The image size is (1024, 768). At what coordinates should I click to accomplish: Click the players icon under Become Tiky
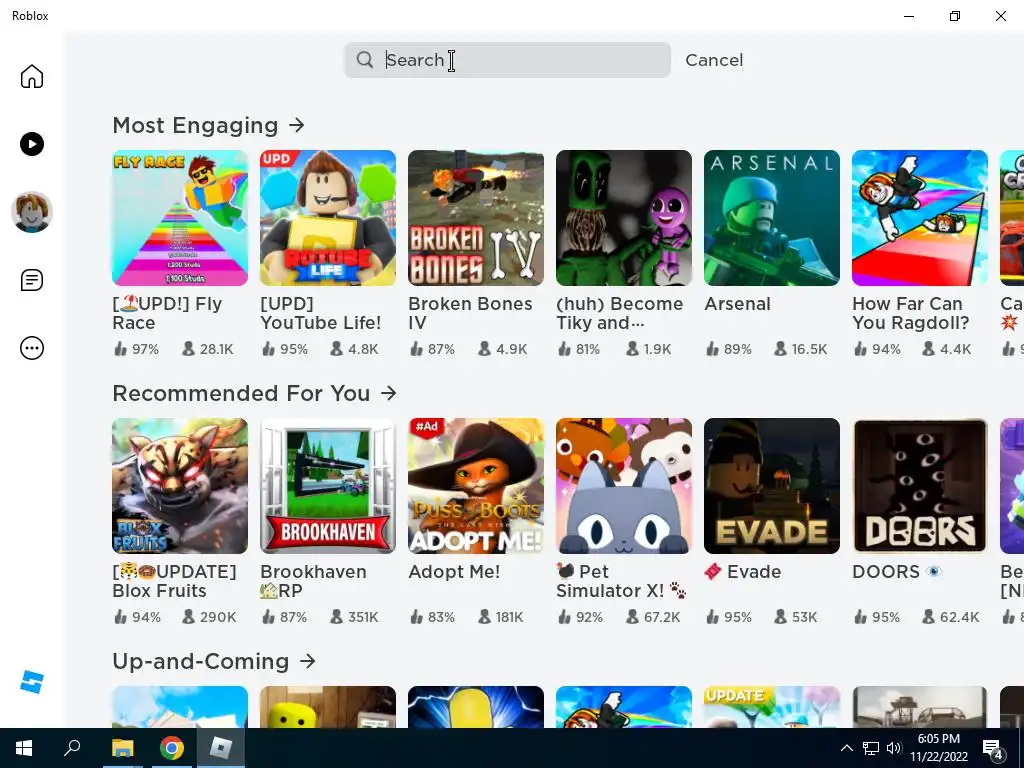point(632,349)
